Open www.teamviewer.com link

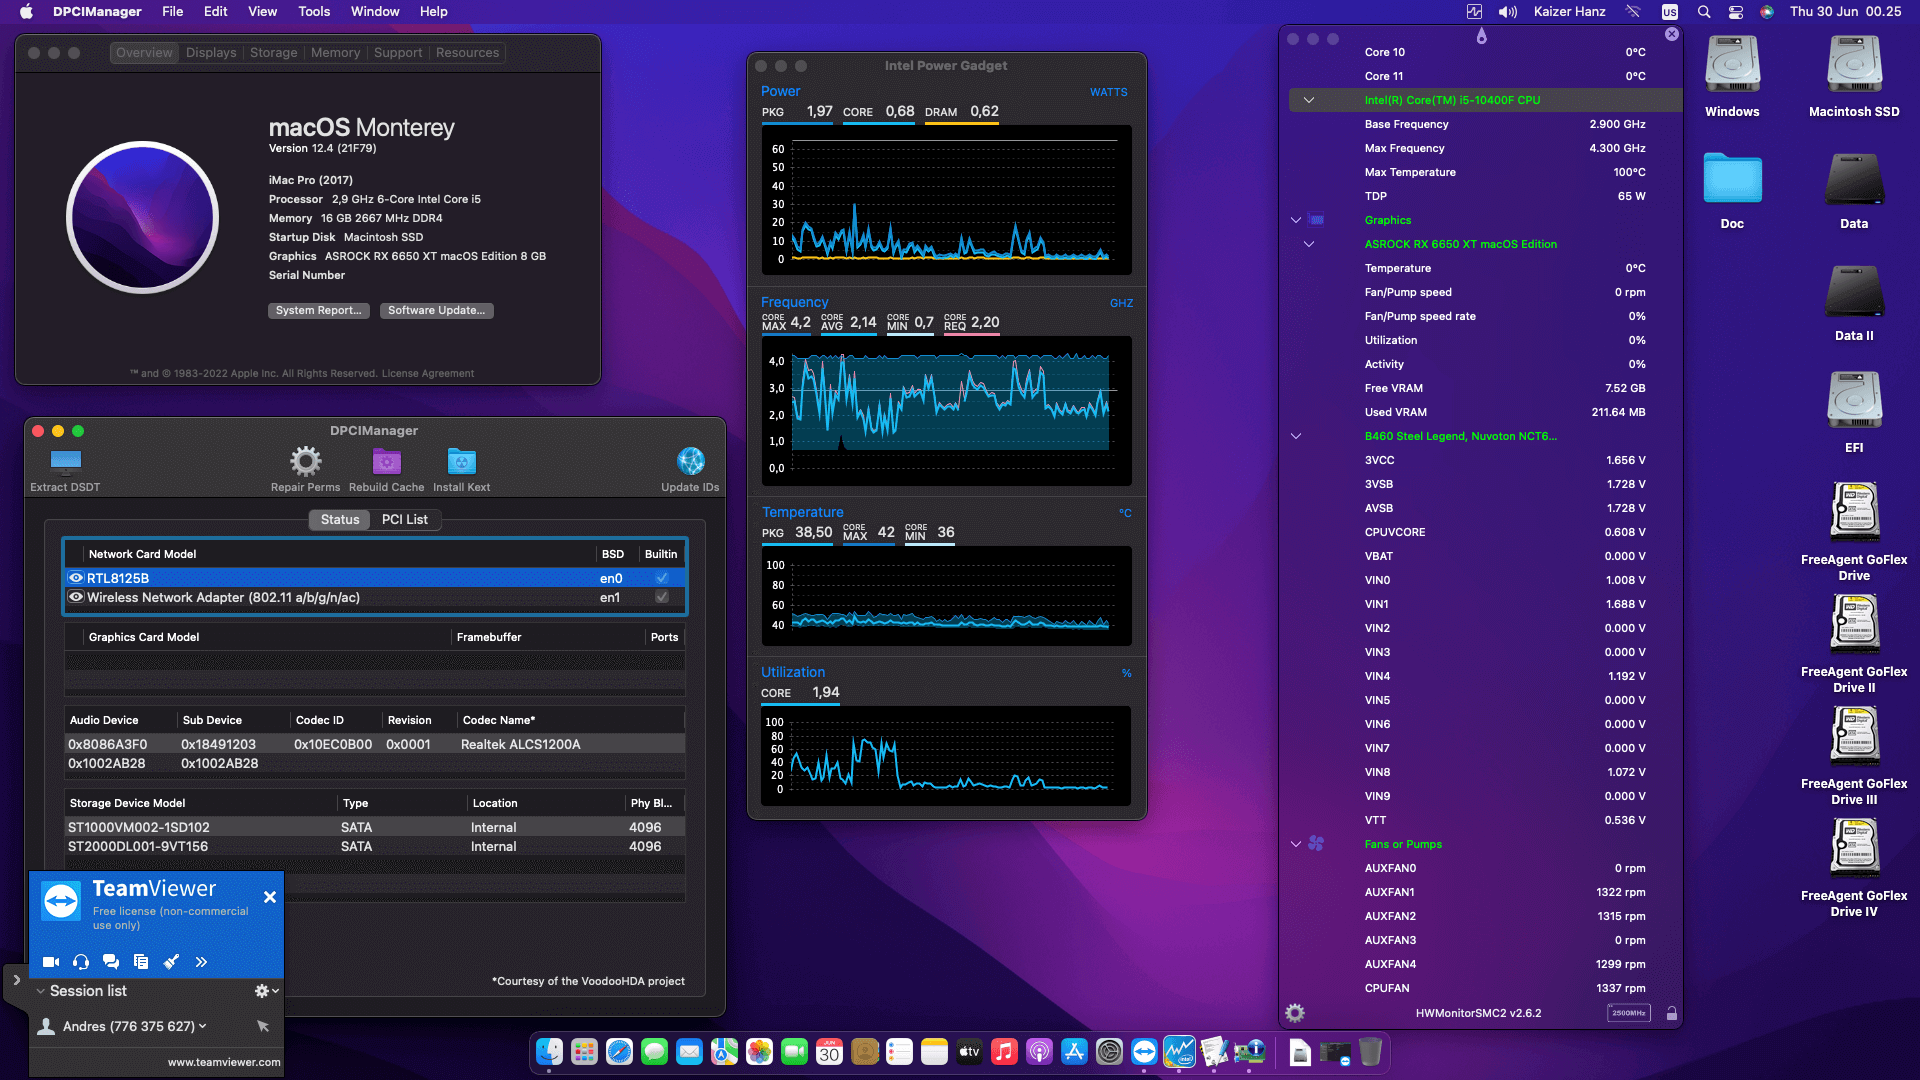tap(224, 1063)
